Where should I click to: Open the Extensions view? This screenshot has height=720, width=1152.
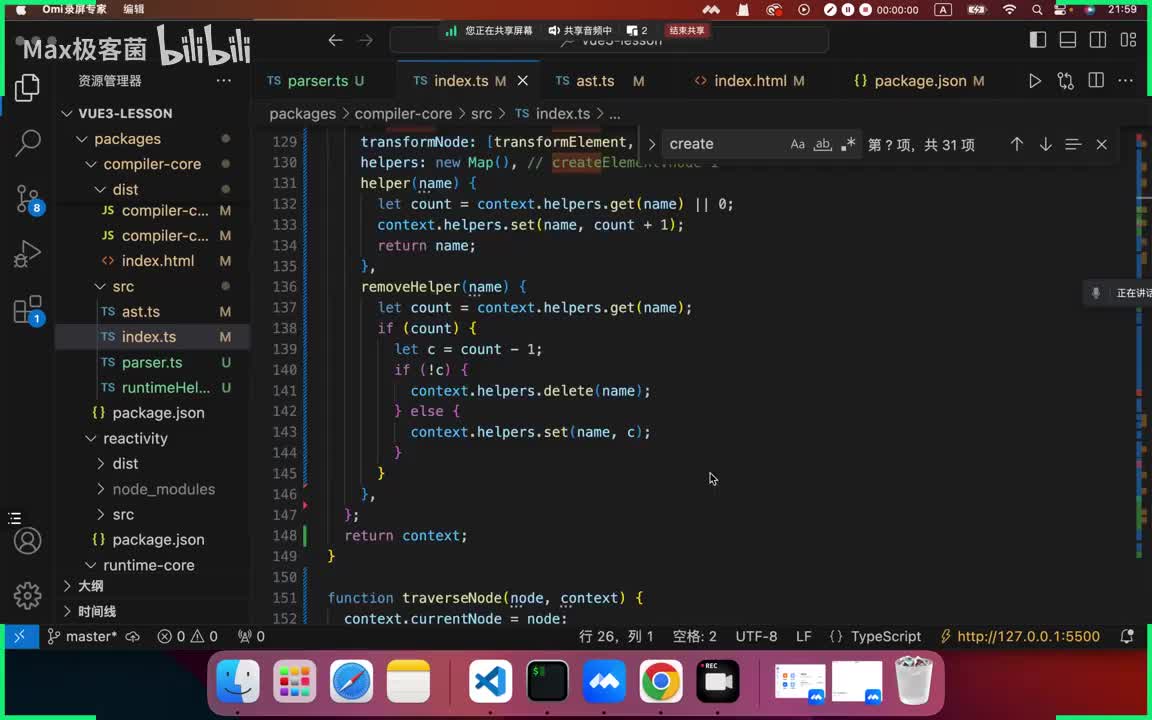pos(28,310)
